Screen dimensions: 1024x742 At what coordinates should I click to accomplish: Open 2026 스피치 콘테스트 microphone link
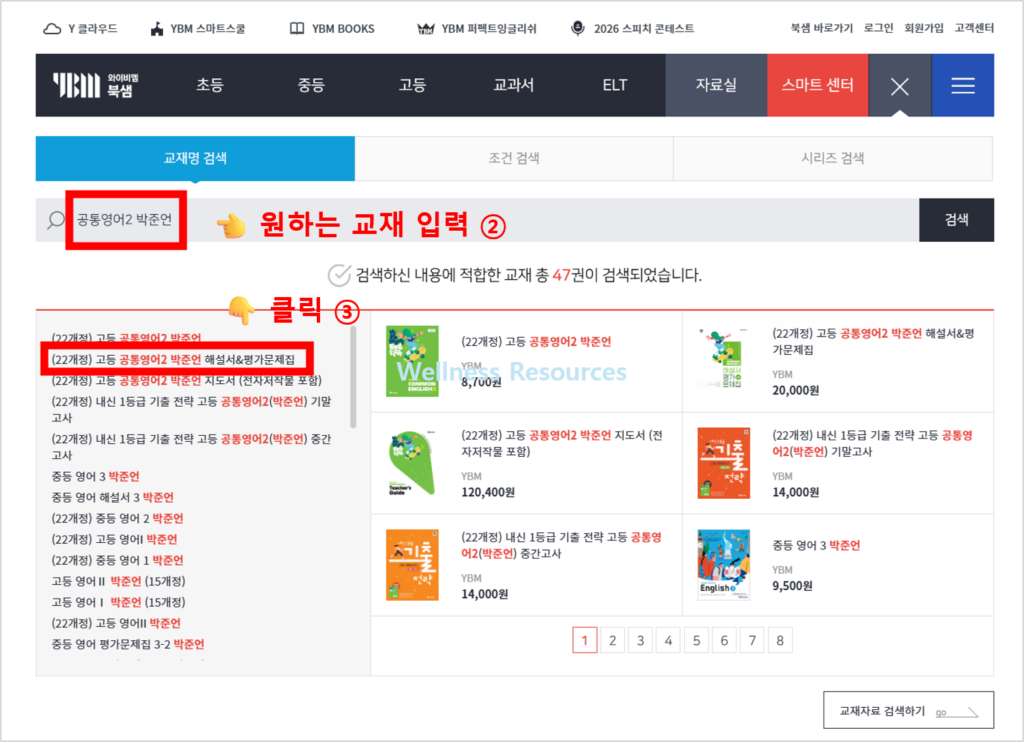pyautogui.click(x=632, y=29)
